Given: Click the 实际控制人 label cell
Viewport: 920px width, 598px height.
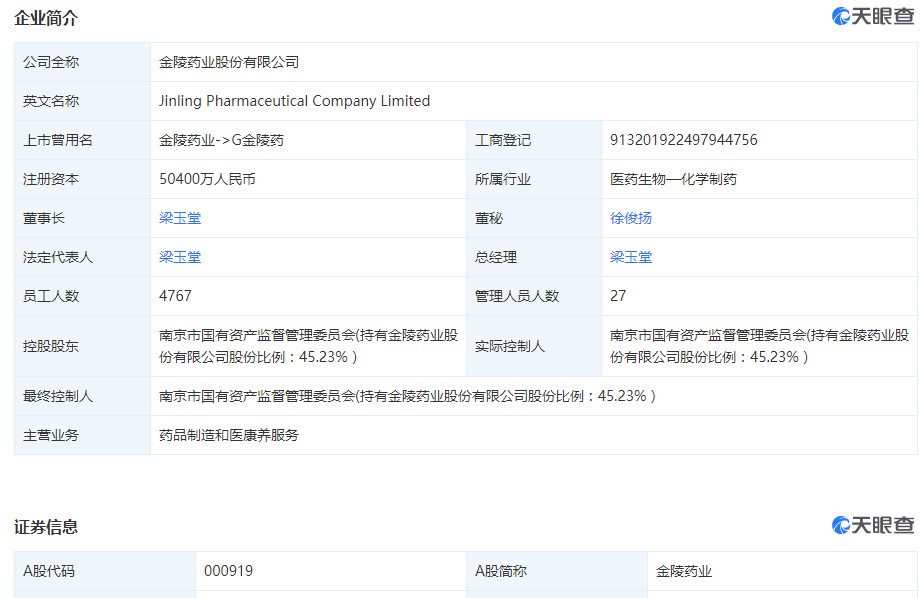Looking at the screenshot, I should (x=534, y=346).
